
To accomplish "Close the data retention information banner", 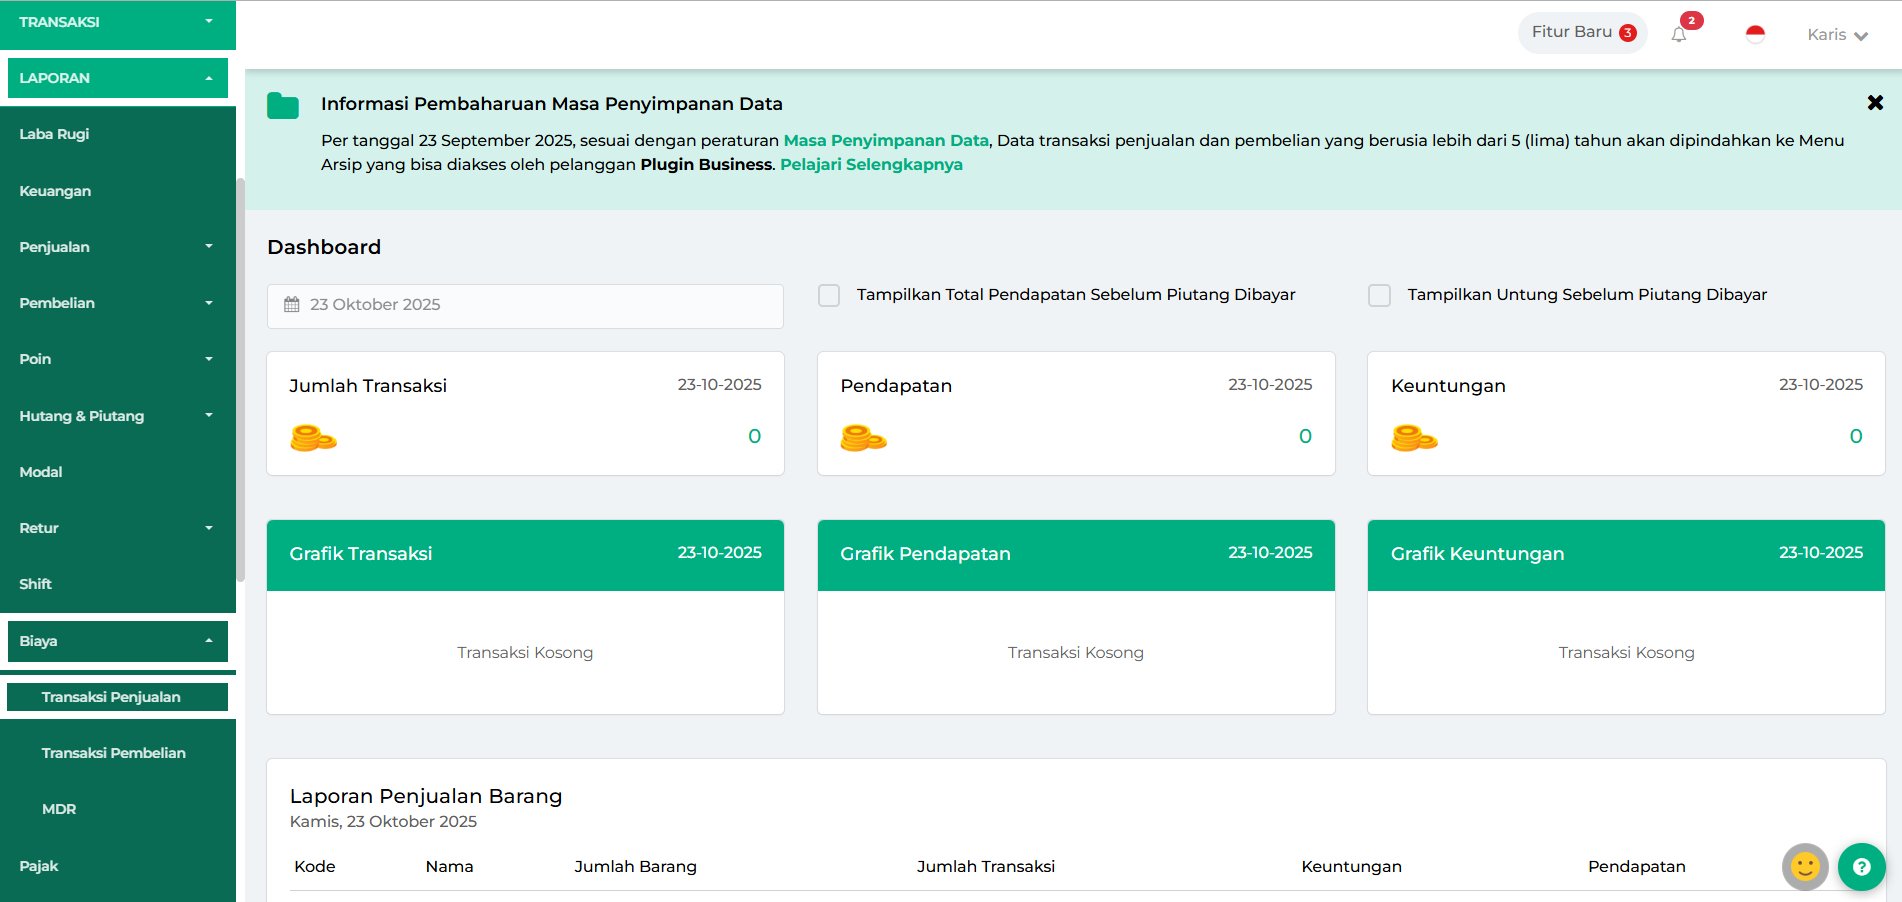I will [1875, 103].
